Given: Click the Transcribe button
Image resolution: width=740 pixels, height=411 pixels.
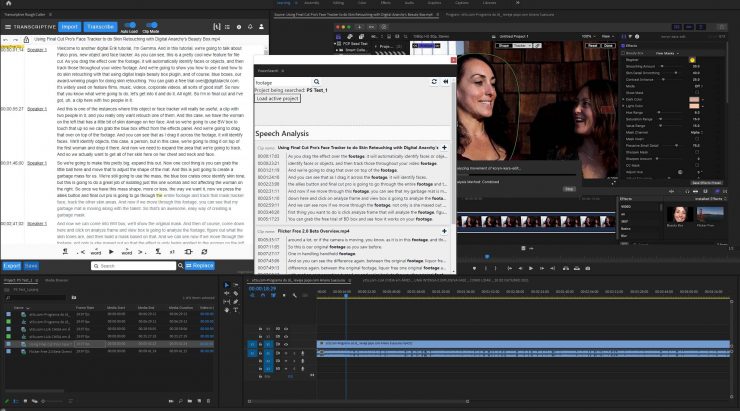Looking at the screenshot, I should (100, 26).
